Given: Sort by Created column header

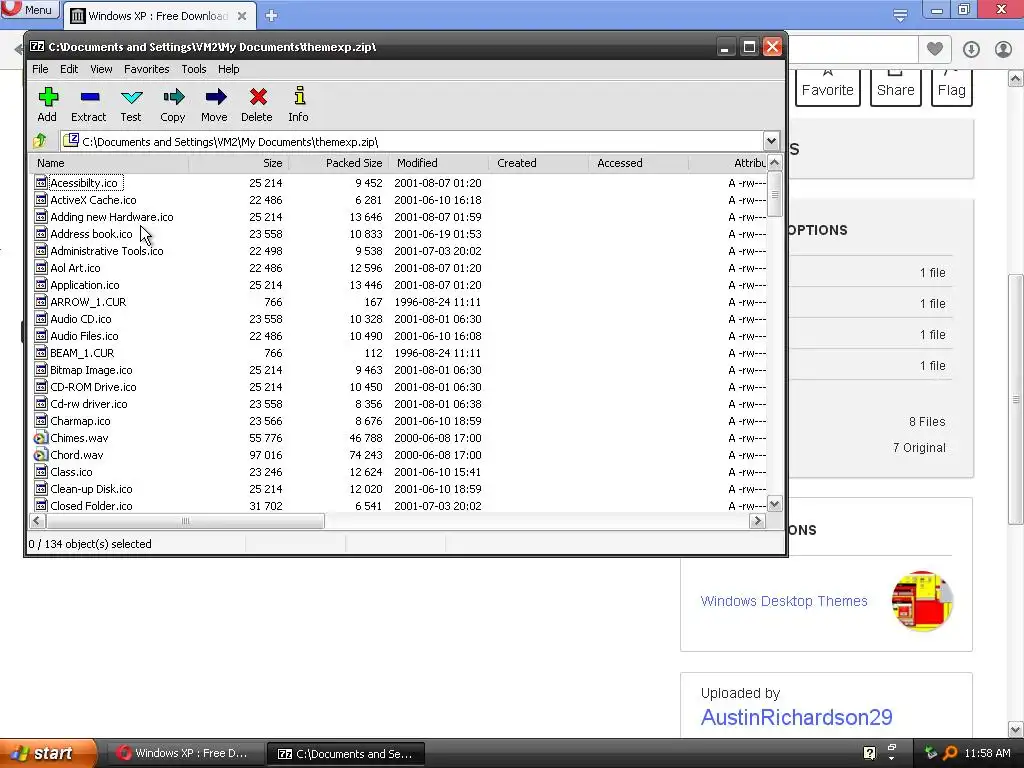Looking at the screenshot, I should [538, 163].
